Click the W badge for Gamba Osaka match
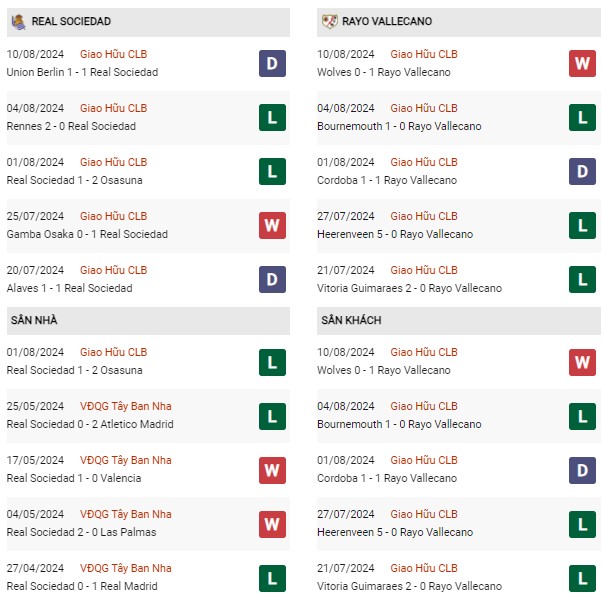The height and width of the screenshot is (597, 602). point(272,225)
